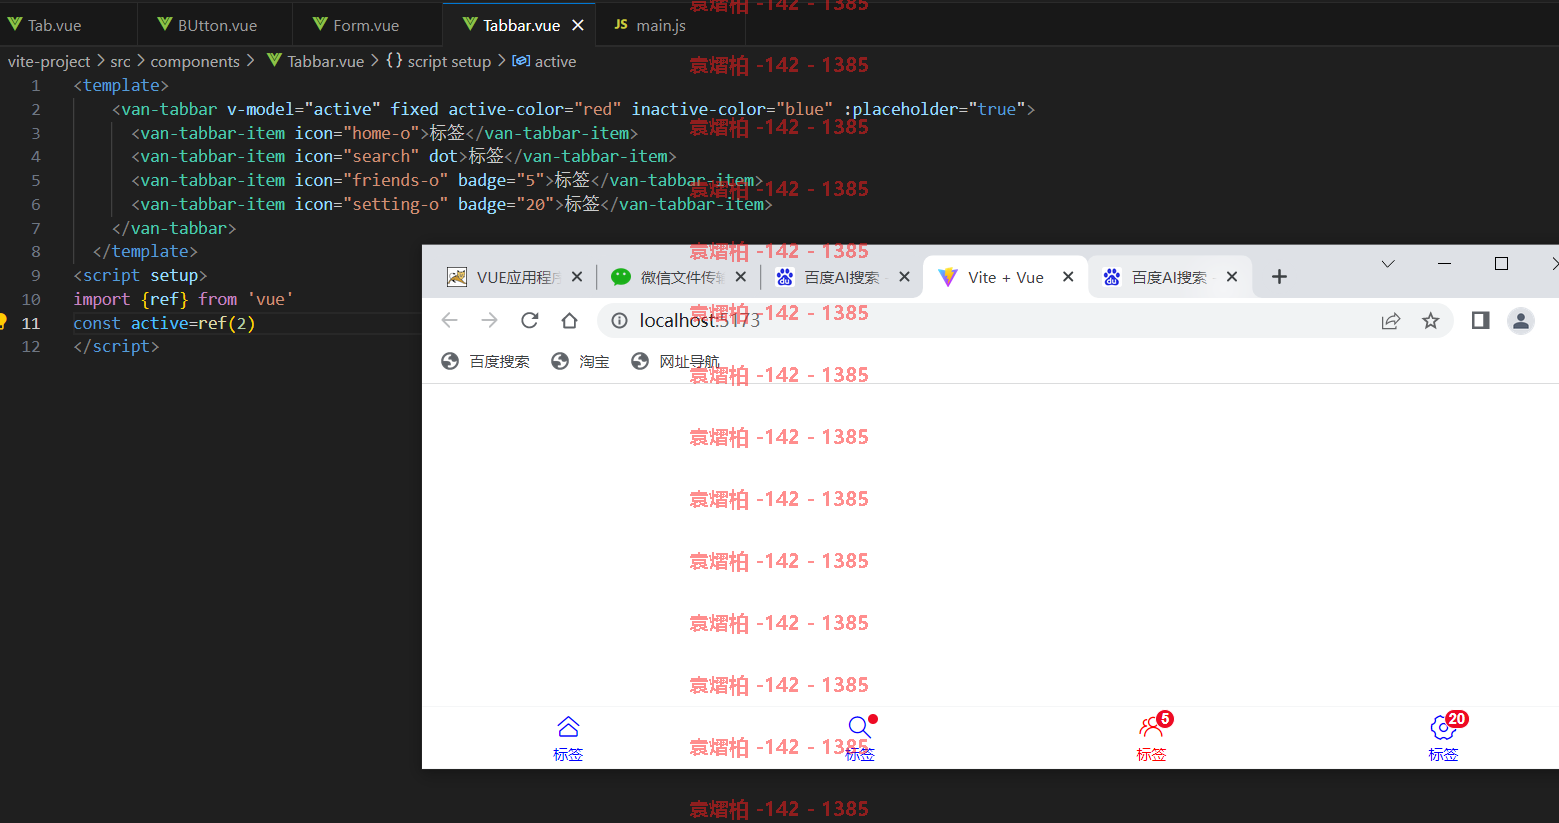The width and height of the screenshot is (1559, 823).
Task: Open the 百度搜索 bookmark
Action: coord(486,361)
